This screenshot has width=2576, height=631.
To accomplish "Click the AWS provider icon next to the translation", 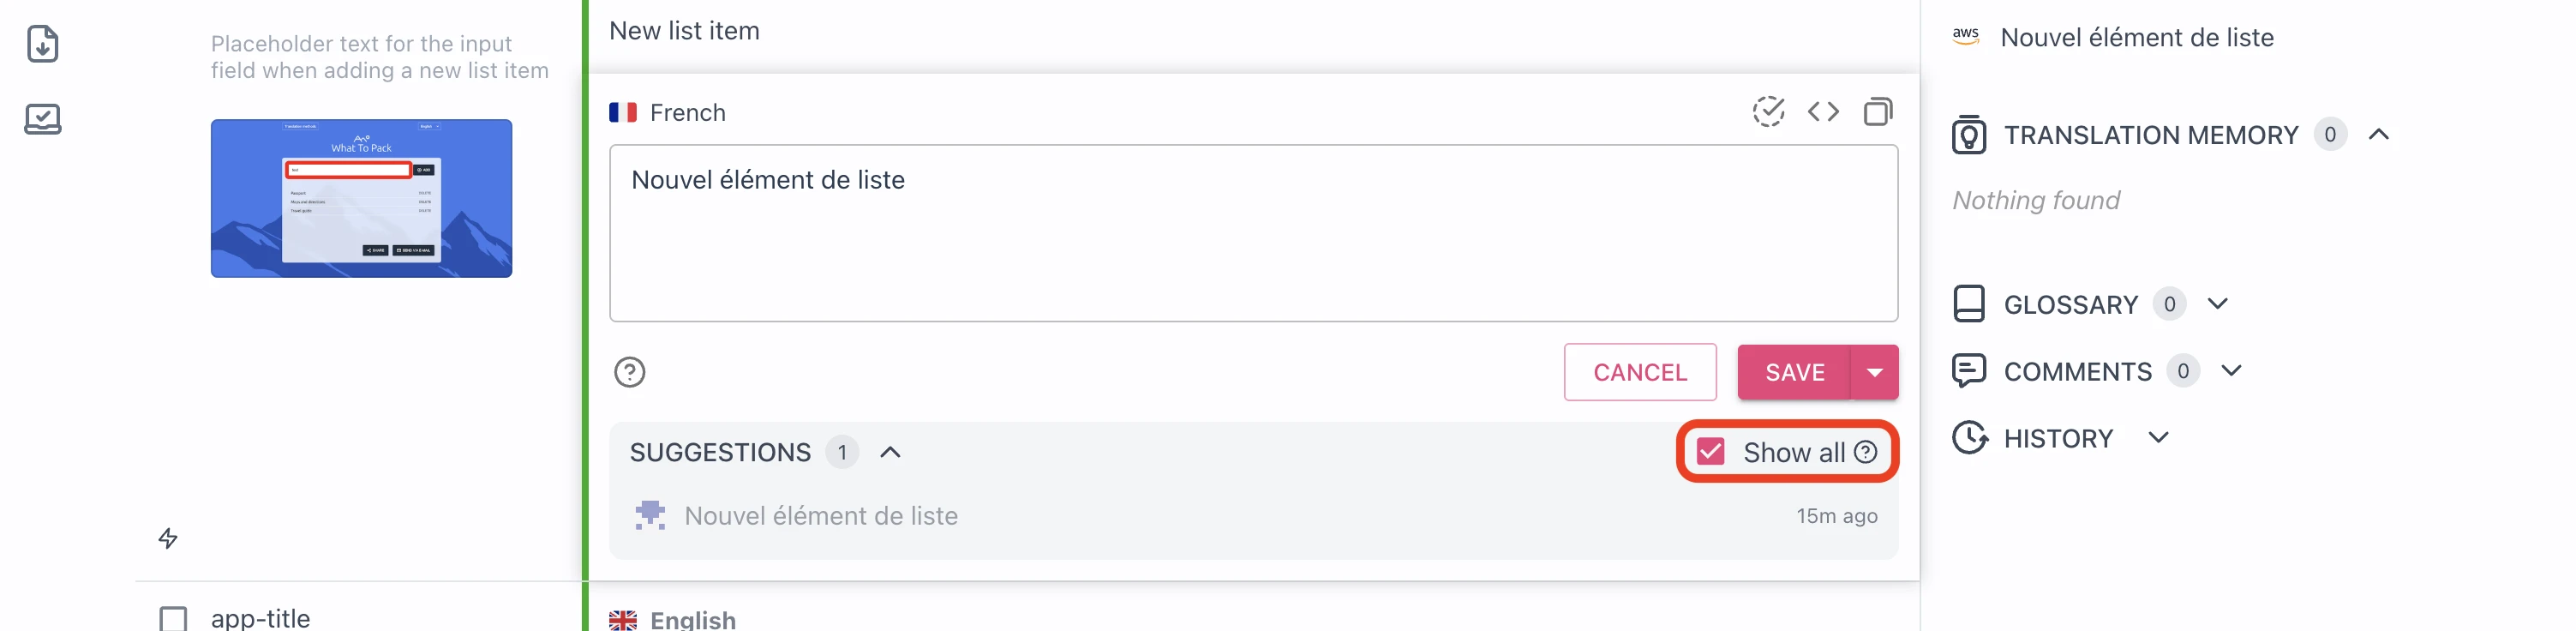I will click(1966, 37).
